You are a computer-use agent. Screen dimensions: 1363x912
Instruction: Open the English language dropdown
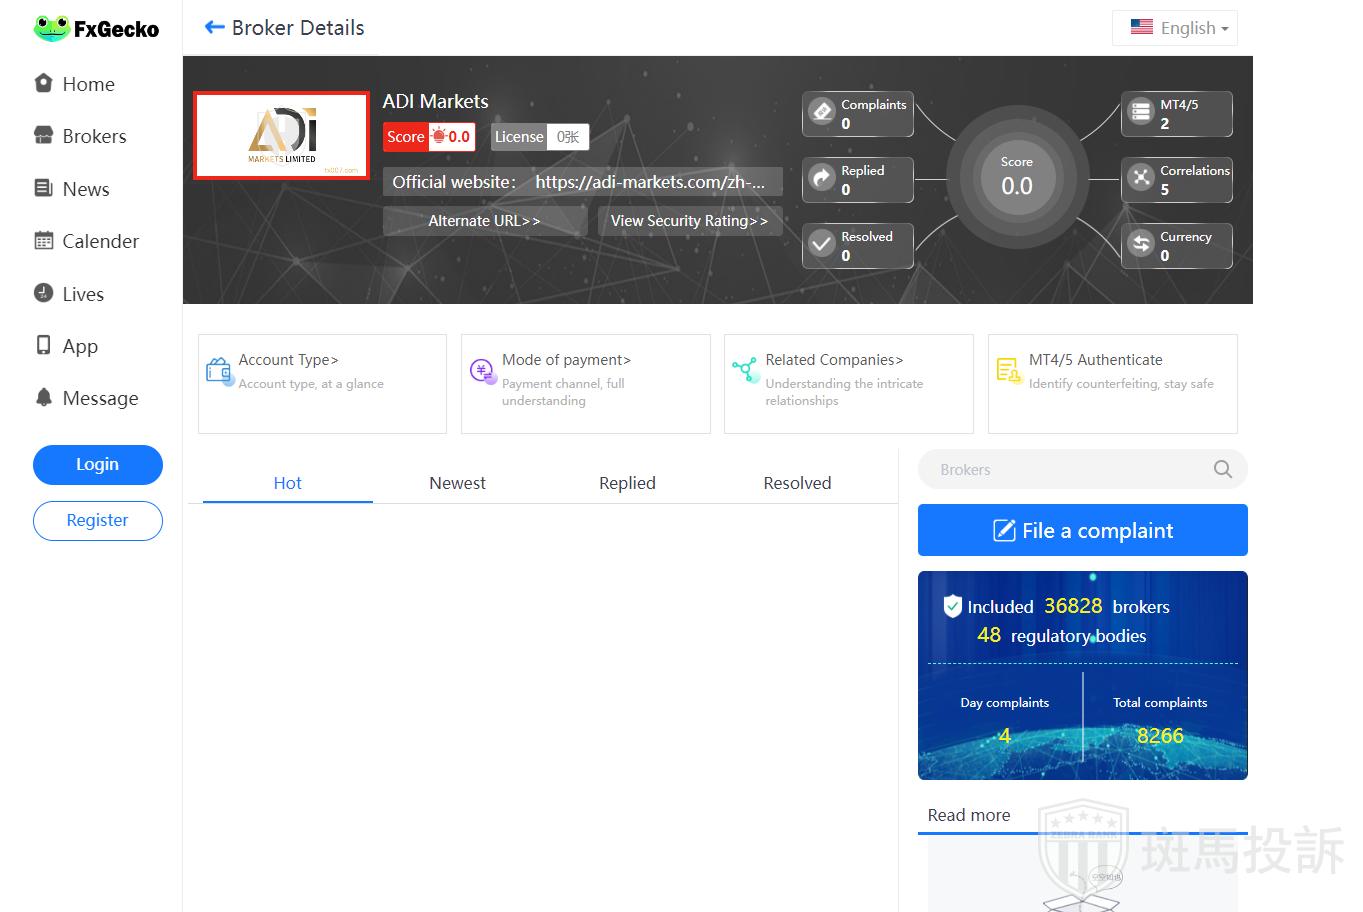coord(1175,28)
